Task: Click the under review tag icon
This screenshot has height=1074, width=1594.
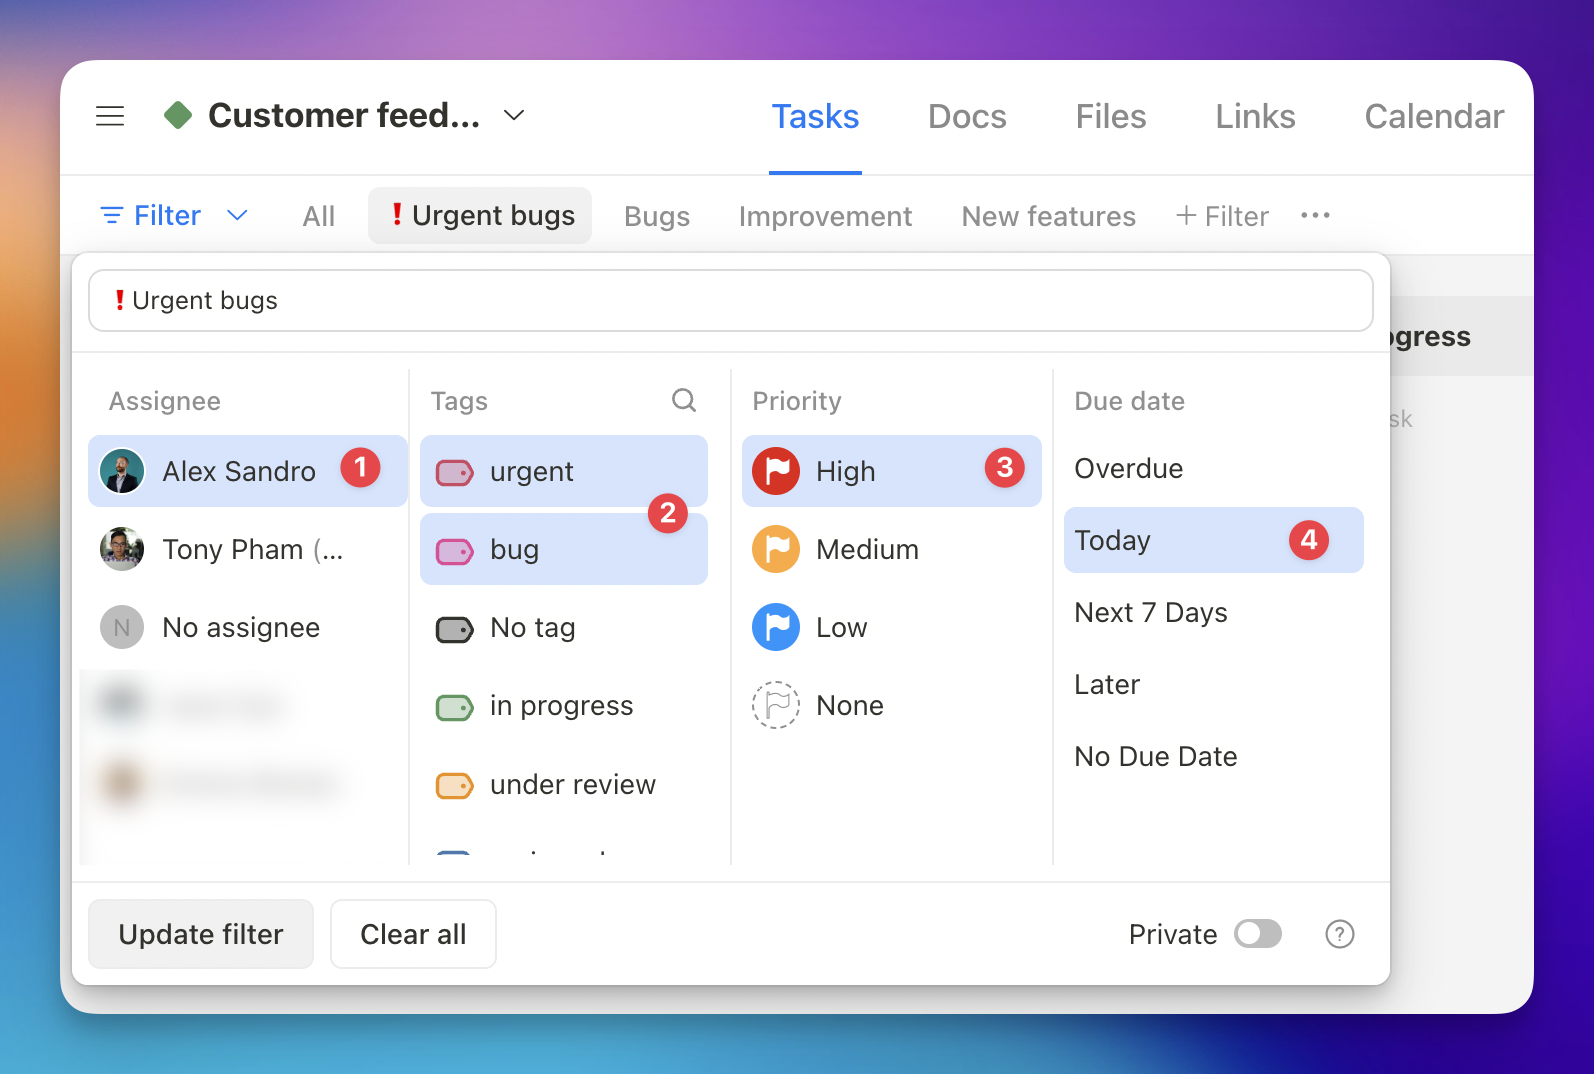Action: 455,786
